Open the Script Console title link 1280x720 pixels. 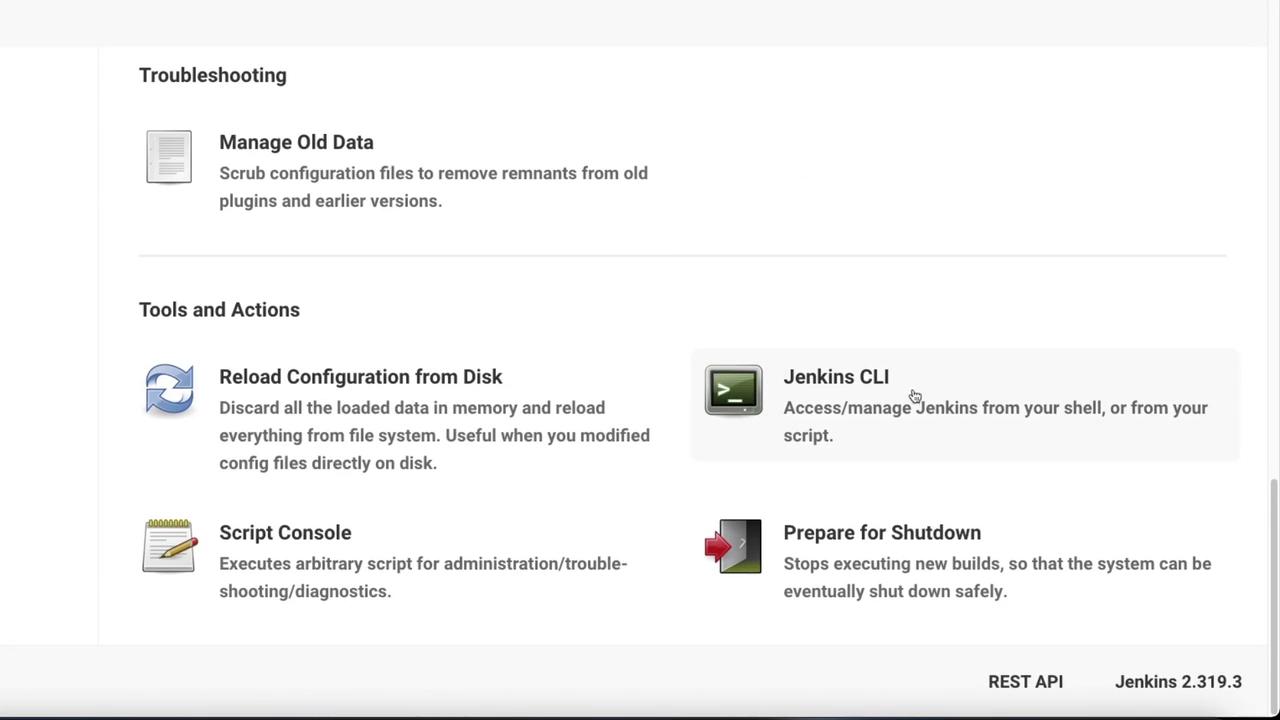pyautogui.click(x=285, y=533)
